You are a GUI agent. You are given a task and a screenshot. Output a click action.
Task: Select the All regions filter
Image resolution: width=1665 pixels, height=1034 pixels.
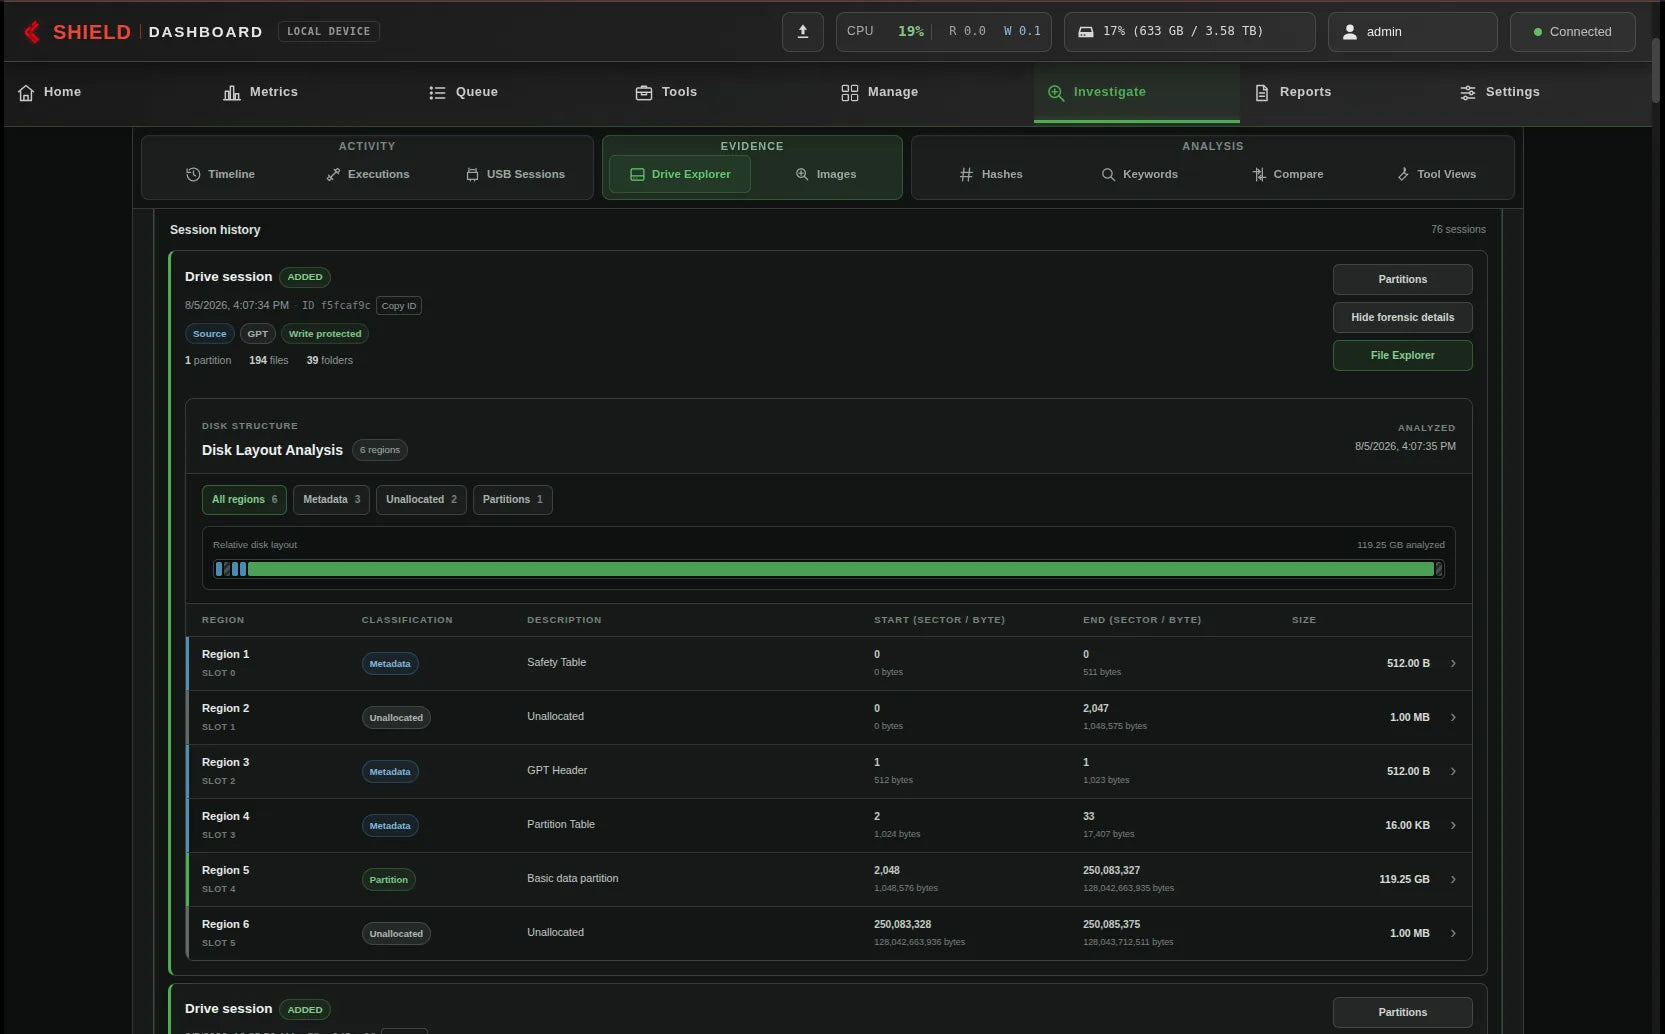point(244,499)
